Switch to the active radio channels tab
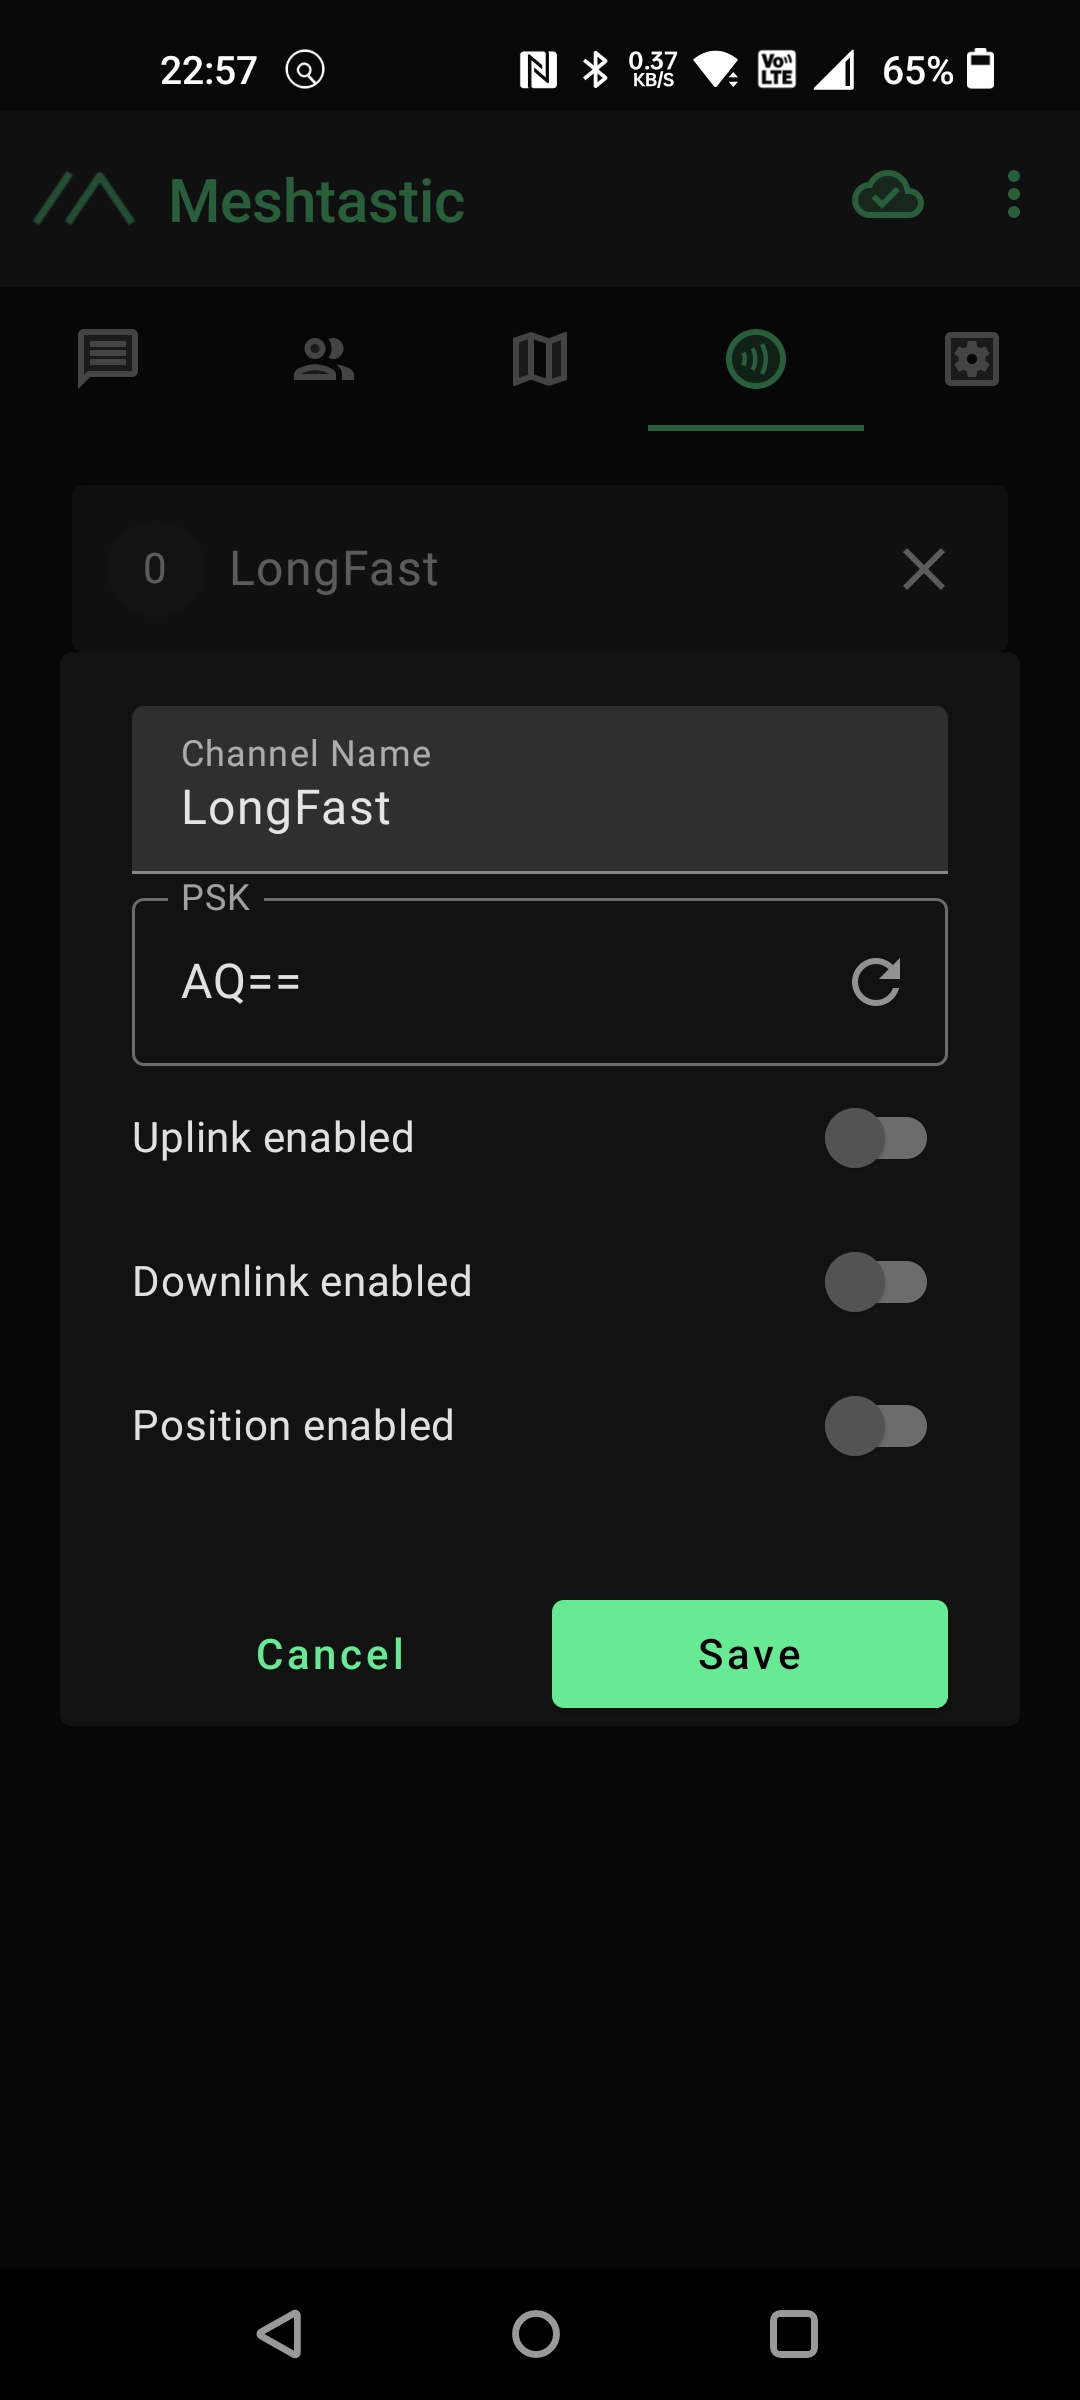This screenshot has width=1080, height=2400. 756,360
